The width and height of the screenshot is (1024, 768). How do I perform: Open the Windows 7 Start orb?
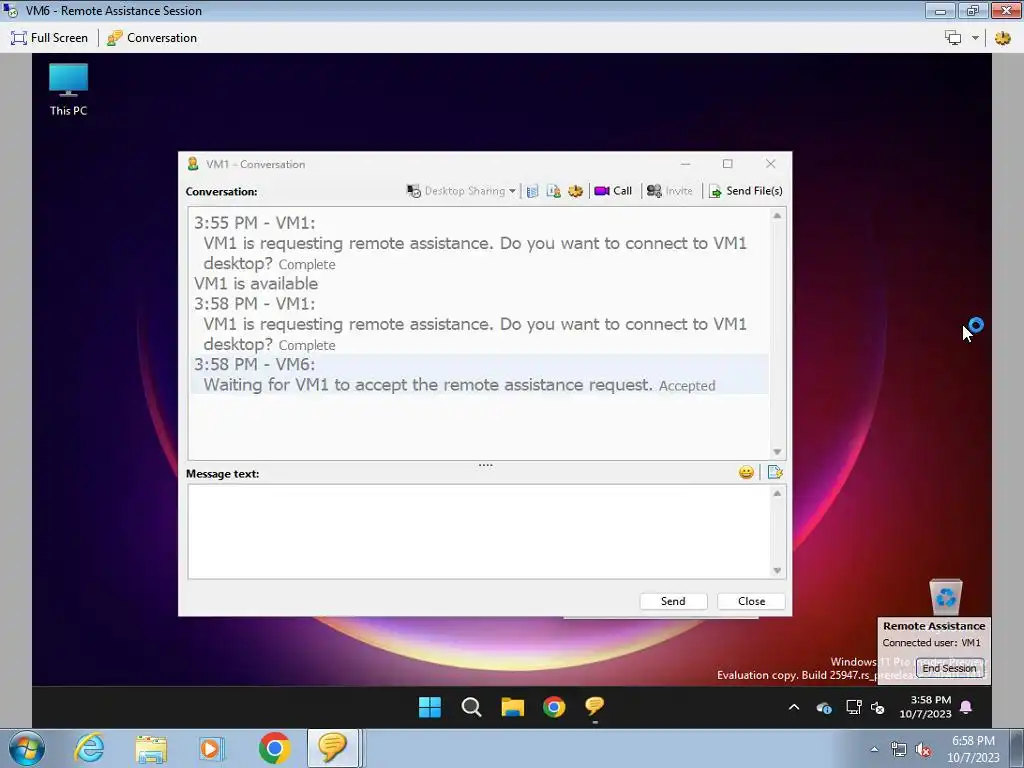27,748
